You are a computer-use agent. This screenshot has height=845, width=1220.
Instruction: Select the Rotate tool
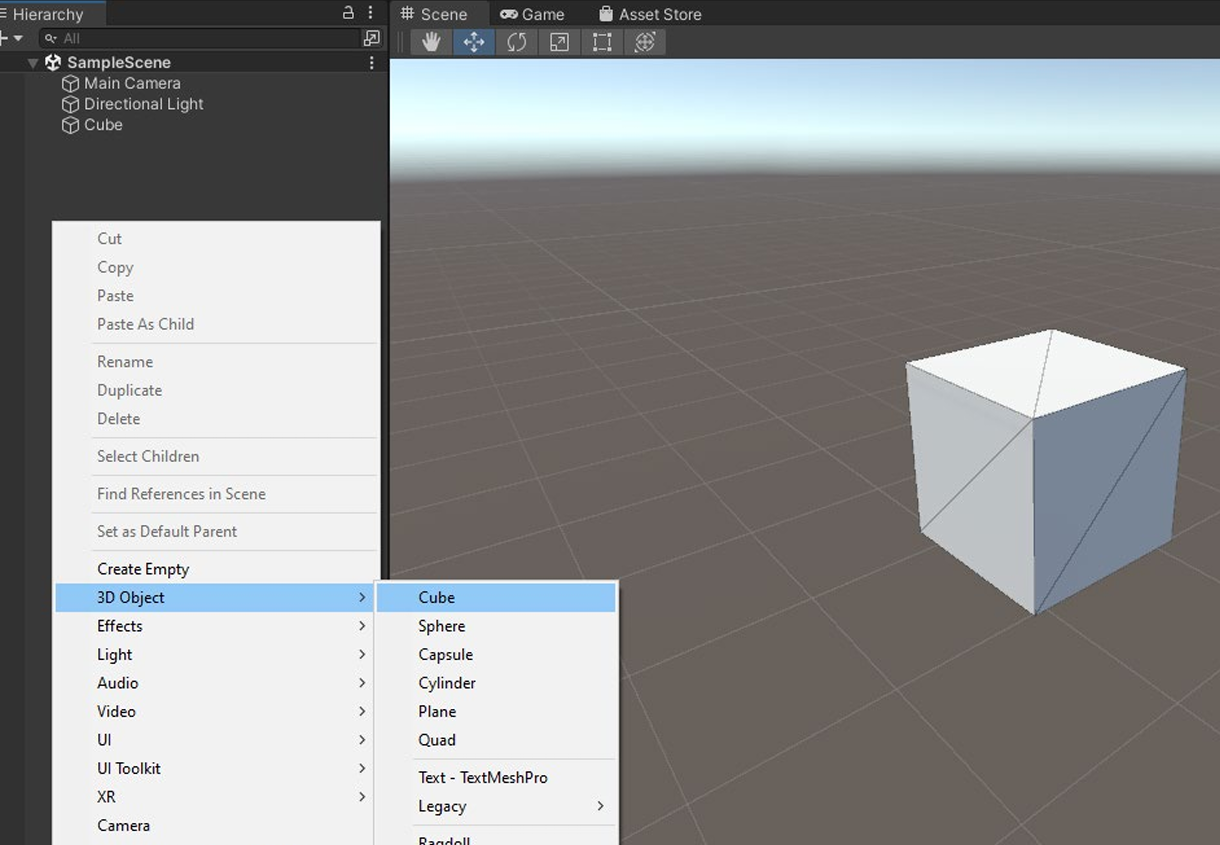[x=517, y=42]
